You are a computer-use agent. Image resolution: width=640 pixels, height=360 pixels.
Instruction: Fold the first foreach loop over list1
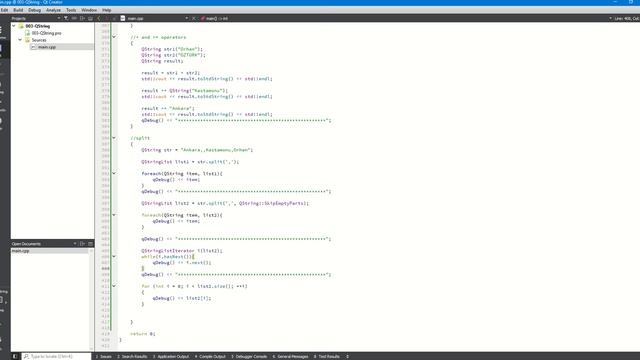tap(114, 173)
